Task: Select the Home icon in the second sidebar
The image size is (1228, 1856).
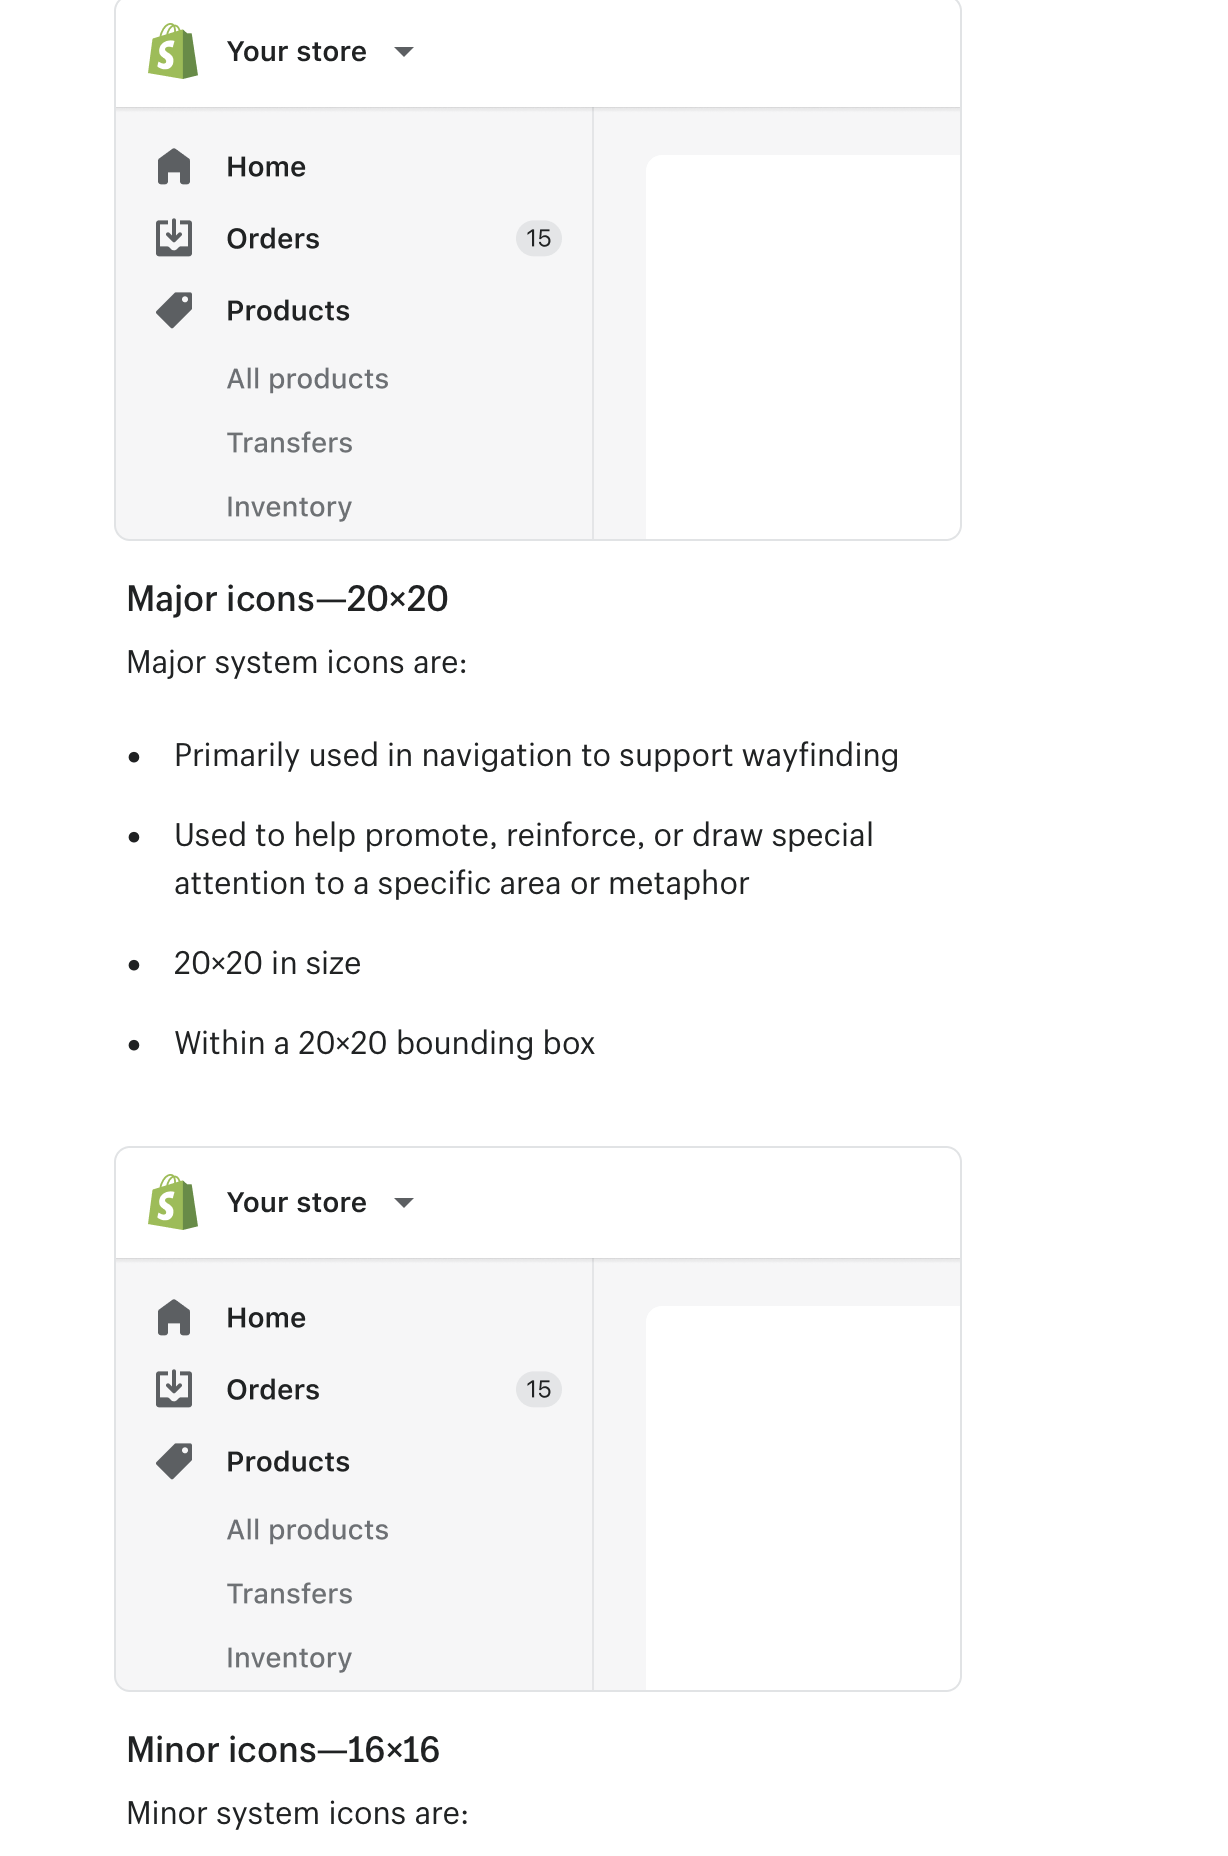Action: [172, 1317]
